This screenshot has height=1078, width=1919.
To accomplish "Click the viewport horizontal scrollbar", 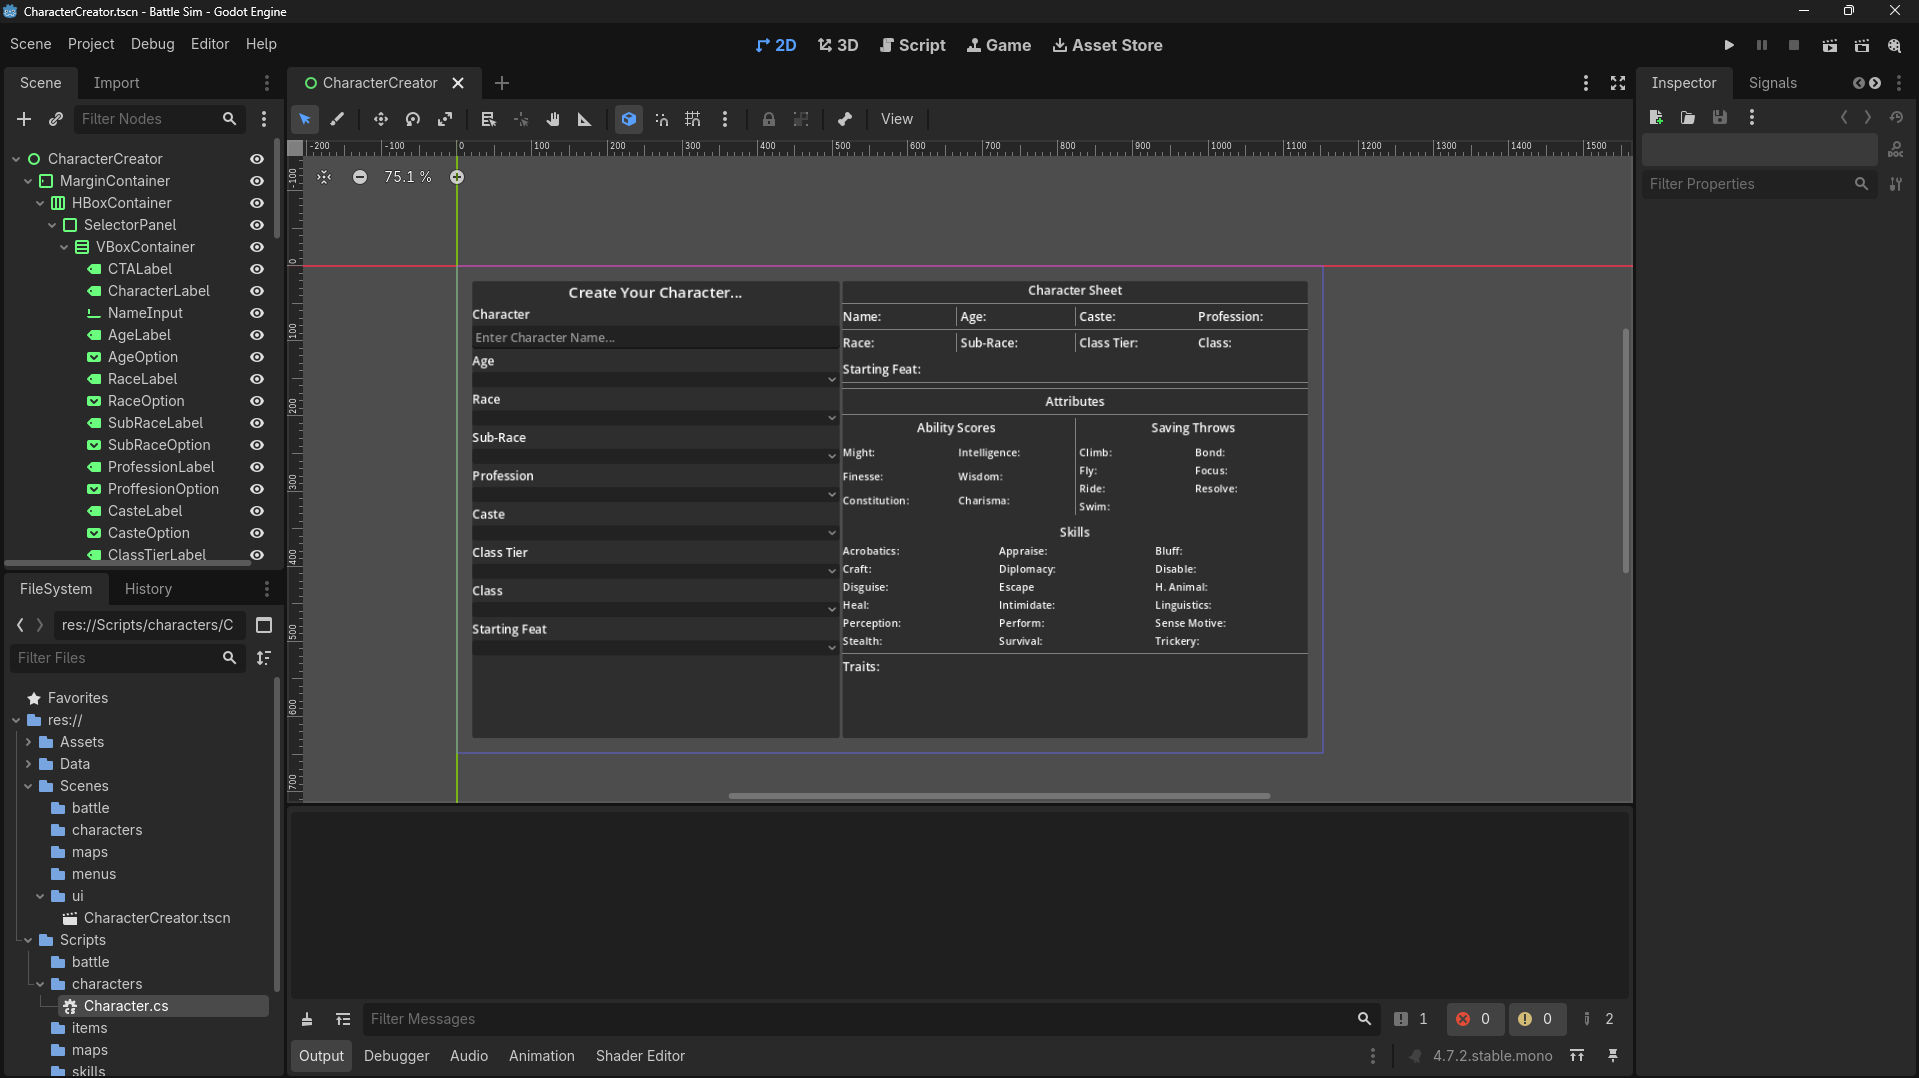I will click(x=999, y=796).
